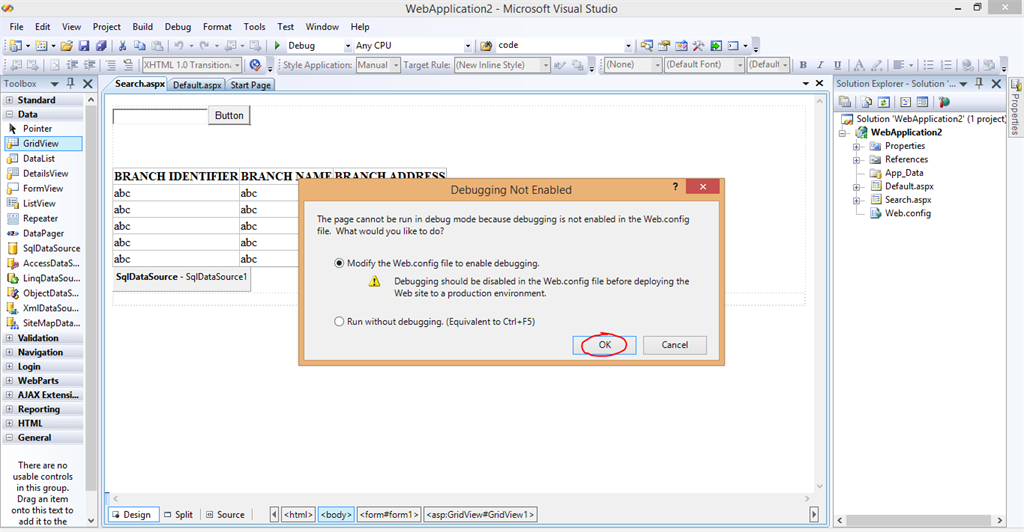Open the vertical Properties side tab

1016,107
